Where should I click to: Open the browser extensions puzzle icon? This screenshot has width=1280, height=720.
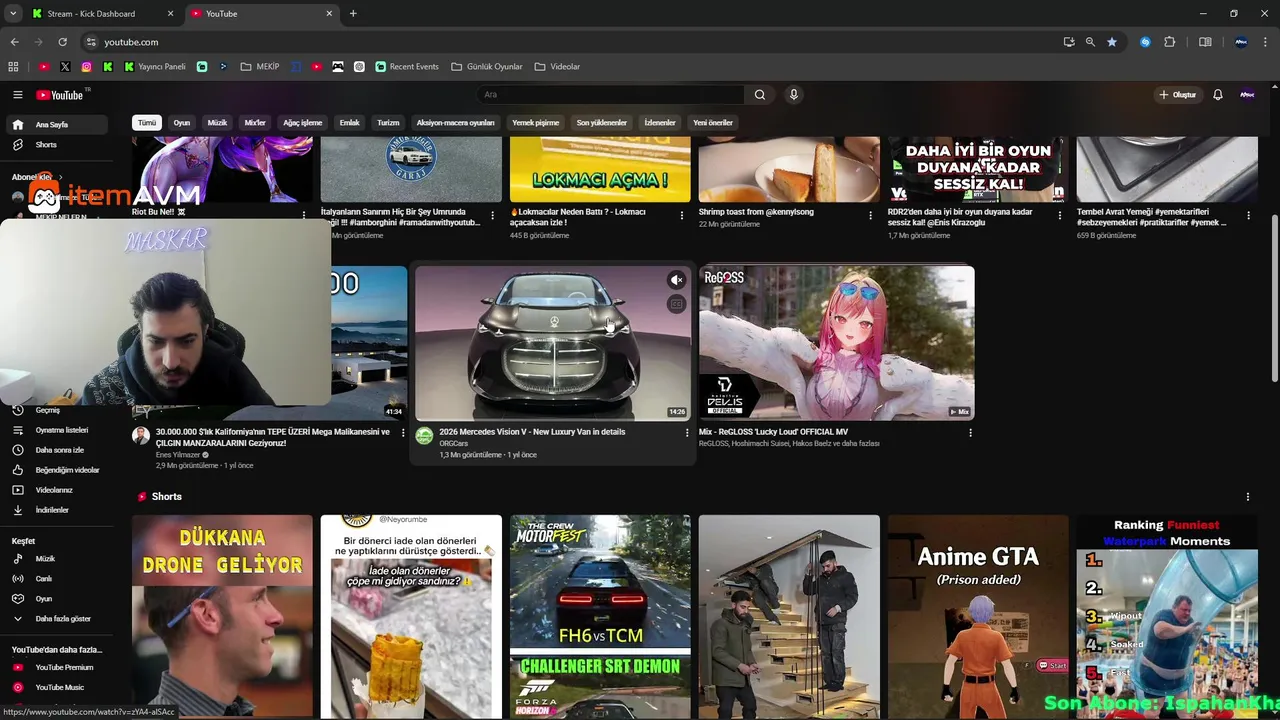tap(1170, 42)
